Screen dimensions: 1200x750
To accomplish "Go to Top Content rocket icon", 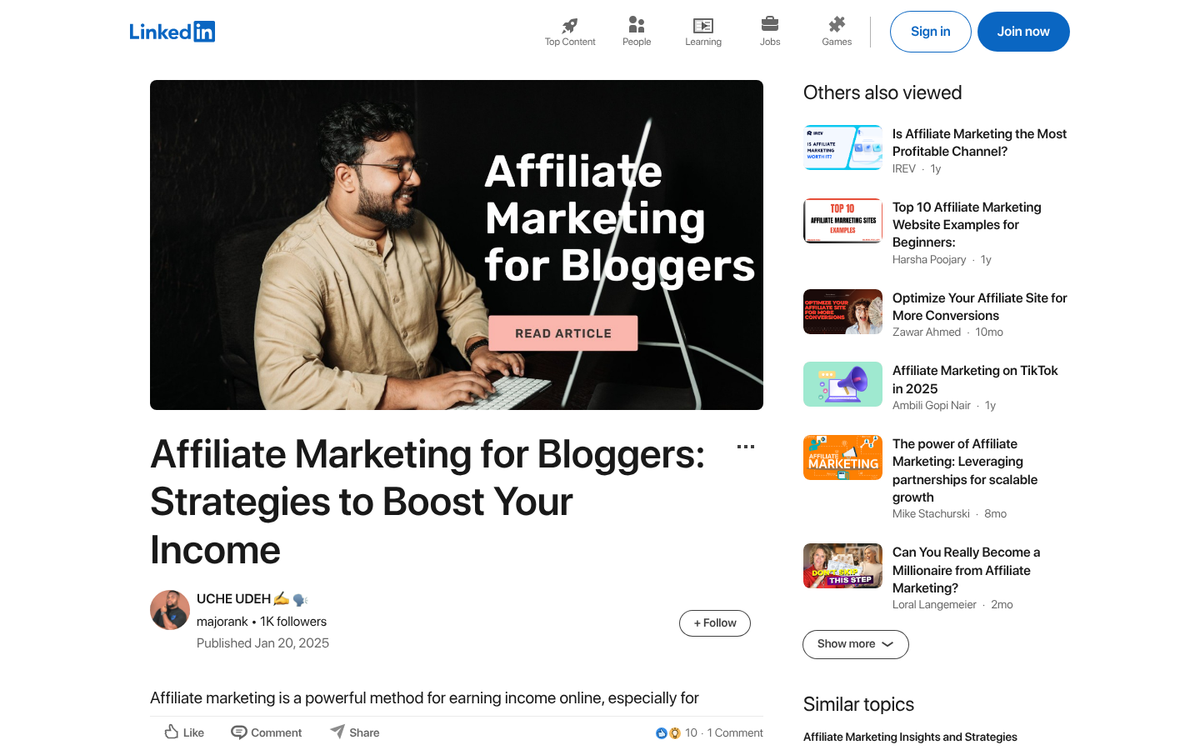I will (x=570, y=25).
